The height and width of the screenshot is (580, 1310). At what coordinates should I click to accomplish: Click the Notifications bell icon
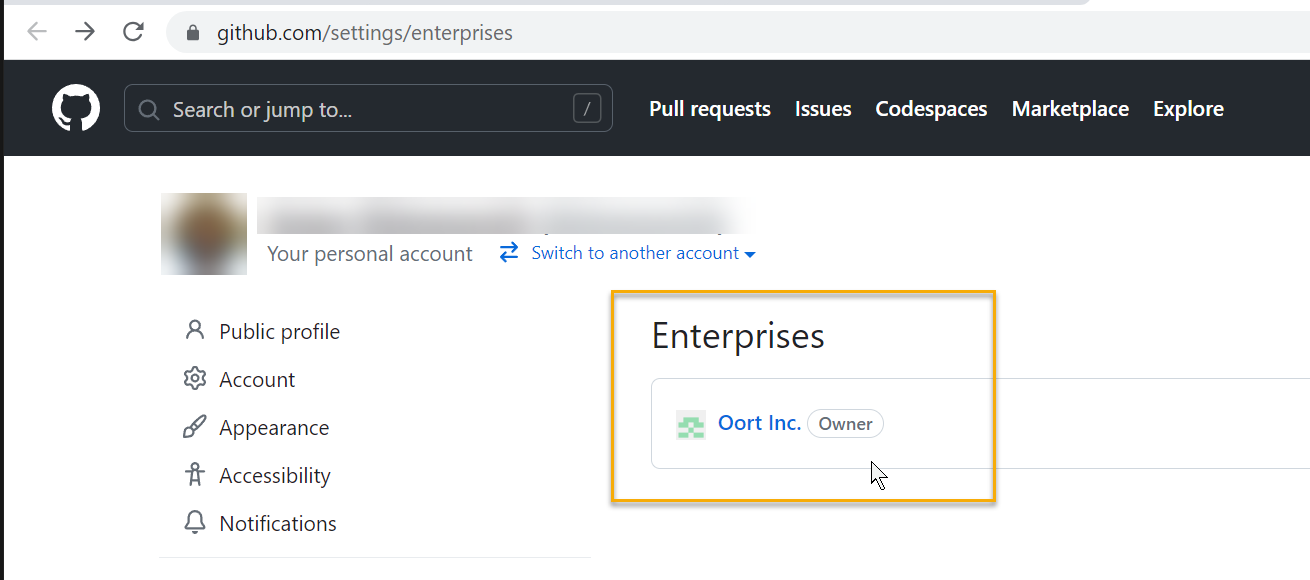point(194,523)
